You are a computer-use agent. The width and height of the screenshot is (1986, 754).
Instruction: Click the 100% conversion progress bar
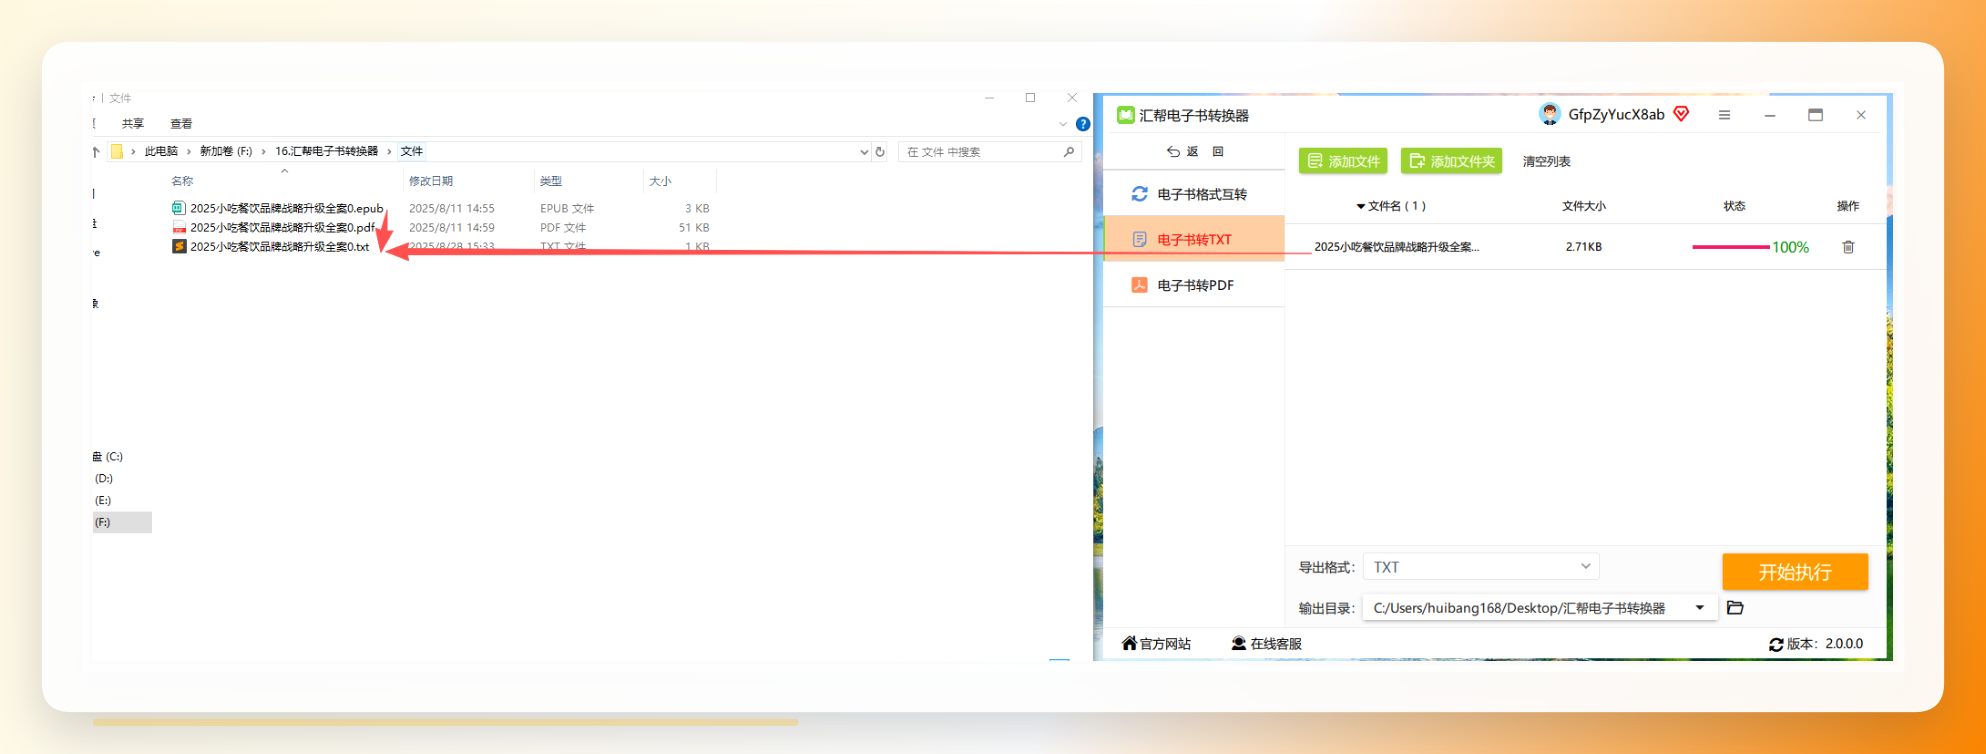point(1730,247)
